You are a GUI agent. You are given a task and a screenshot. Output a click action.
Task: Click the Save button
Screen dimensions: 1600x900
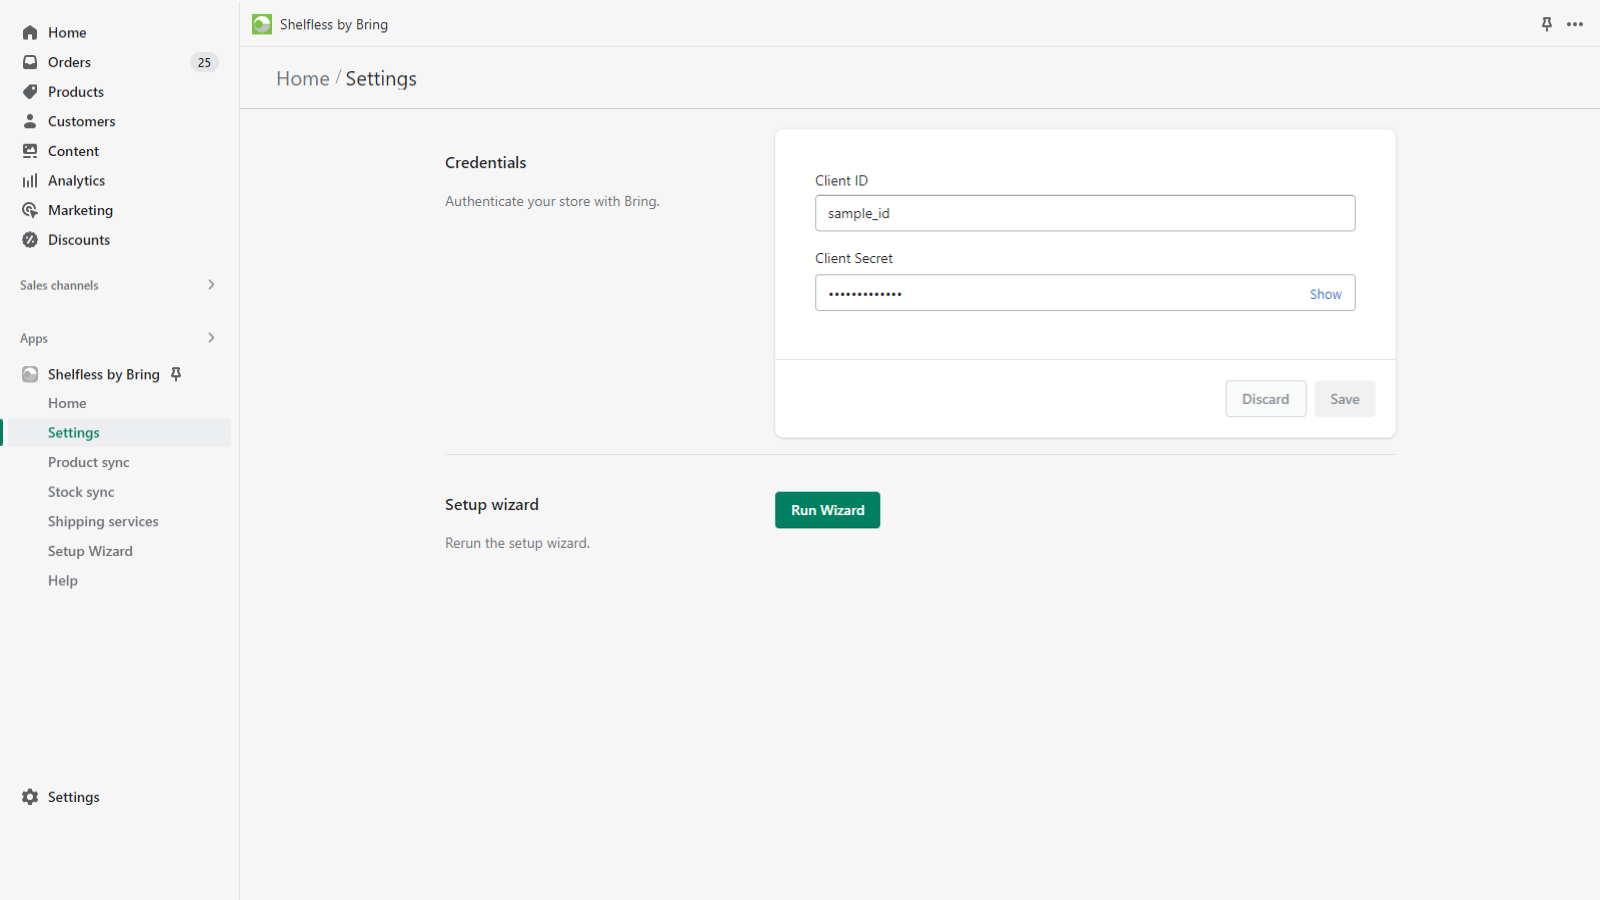[1344, 399]
